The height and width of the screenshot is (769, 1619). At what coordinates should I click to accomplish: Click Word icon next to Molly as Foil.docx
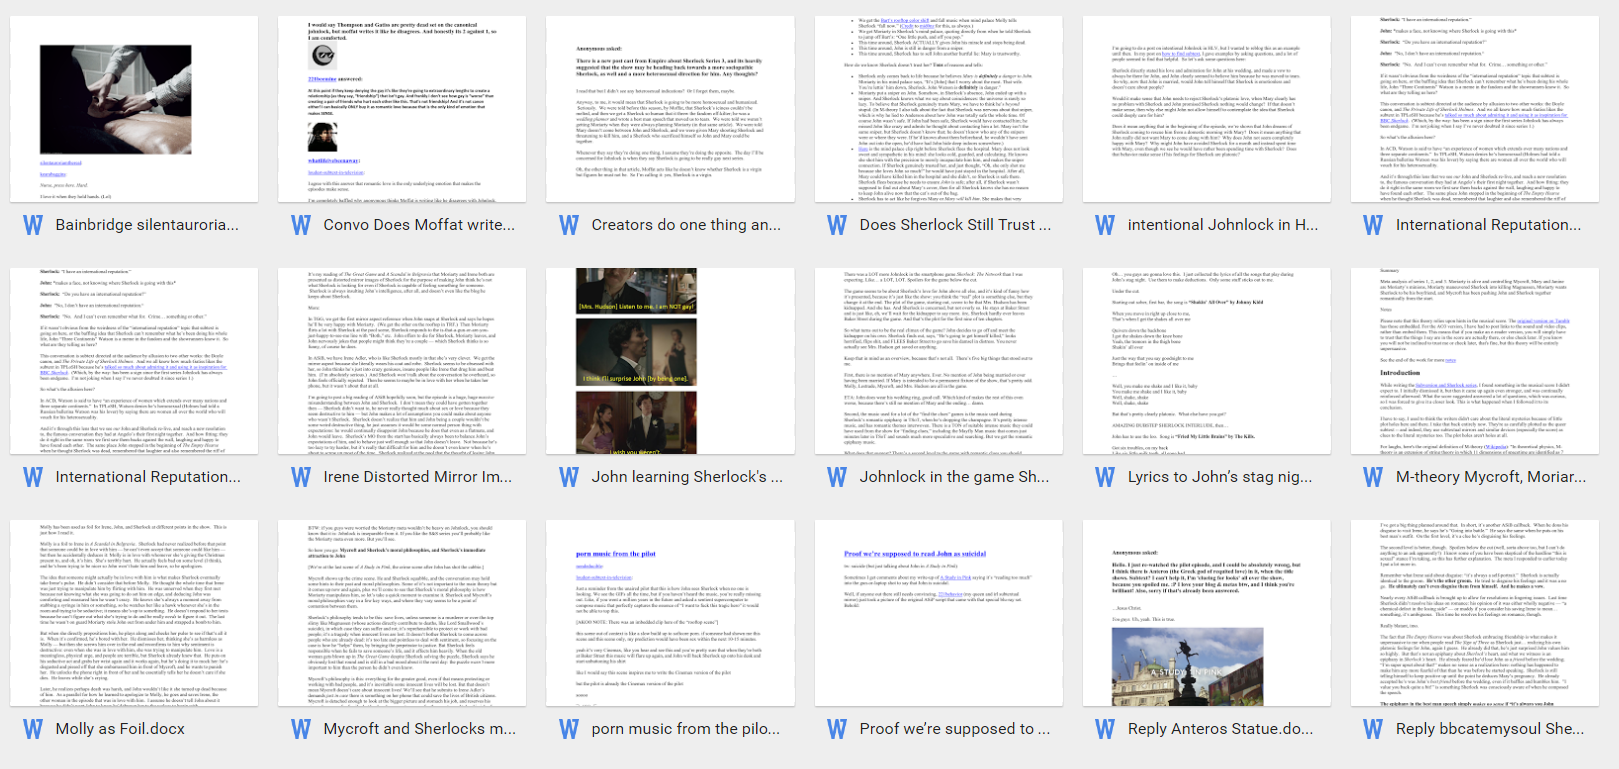click(33, 729)
